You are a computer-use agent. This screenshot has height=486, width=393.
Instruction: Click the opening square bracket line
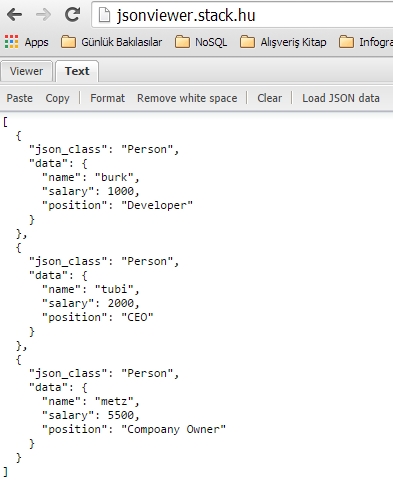(x=5, y=122)
